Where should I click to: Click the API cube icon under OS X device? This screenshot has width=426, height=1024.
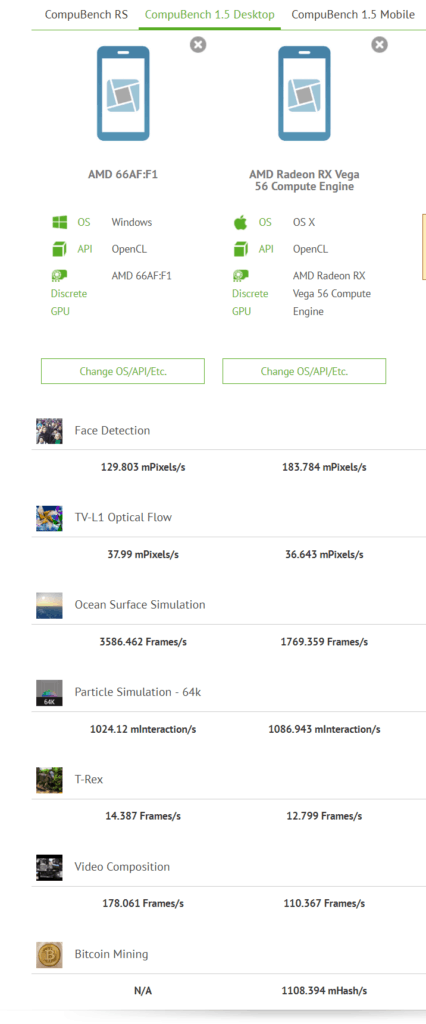241,249
